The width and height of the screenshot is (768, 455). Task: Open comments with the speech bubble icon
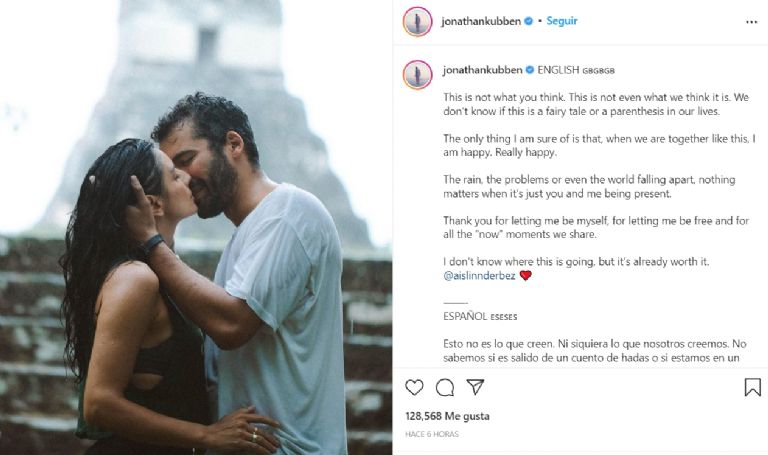[x=445, y=387]
